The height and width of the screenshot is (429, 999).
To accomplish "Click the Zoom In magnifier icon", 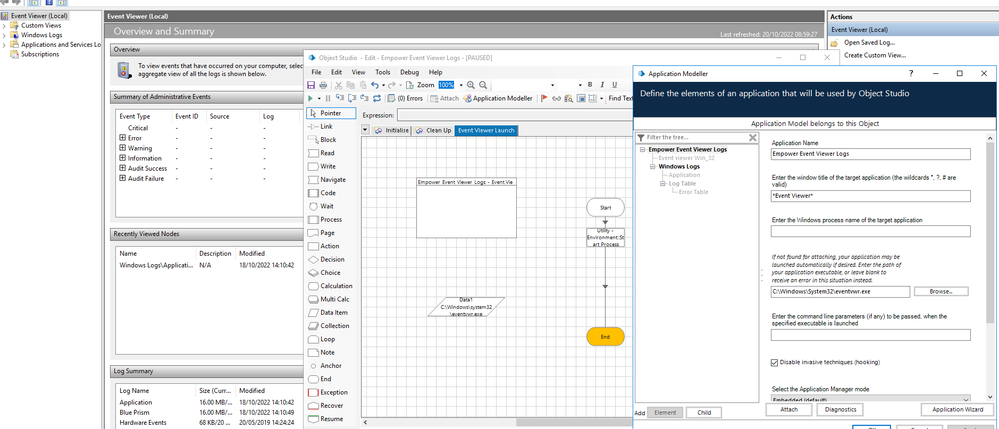I will [472, 86].
